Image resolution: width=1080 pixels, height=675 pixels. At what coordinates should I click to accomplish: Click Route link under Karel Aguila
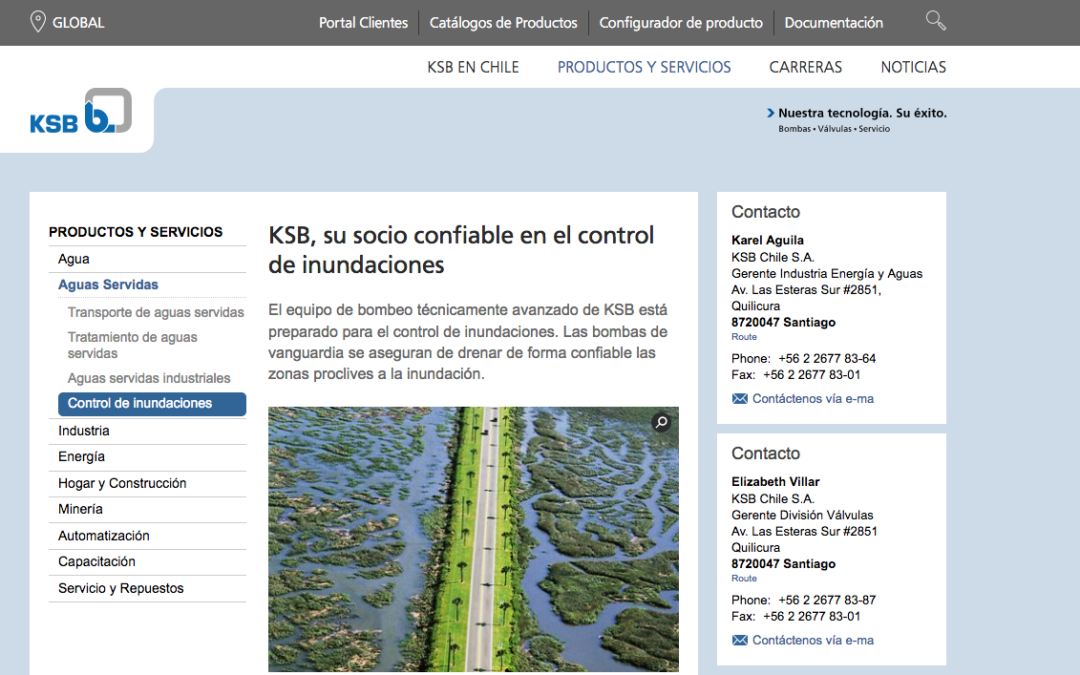pyautogui.click(x=744, y=337)
